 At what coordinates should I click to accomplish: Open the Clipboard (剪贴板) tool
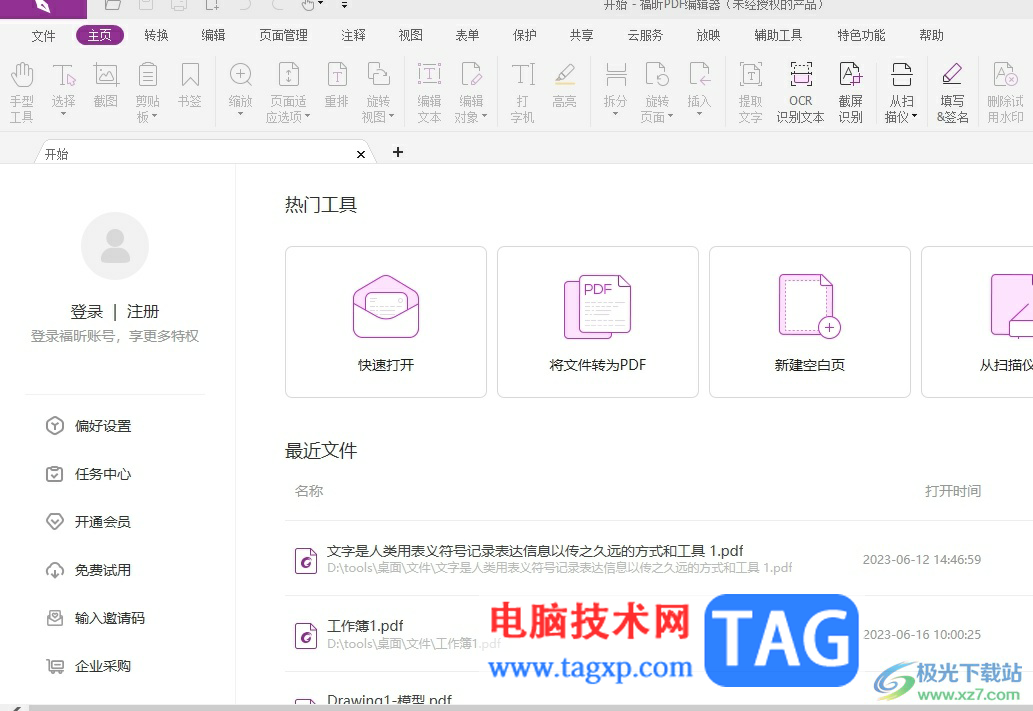coord(148,92)
